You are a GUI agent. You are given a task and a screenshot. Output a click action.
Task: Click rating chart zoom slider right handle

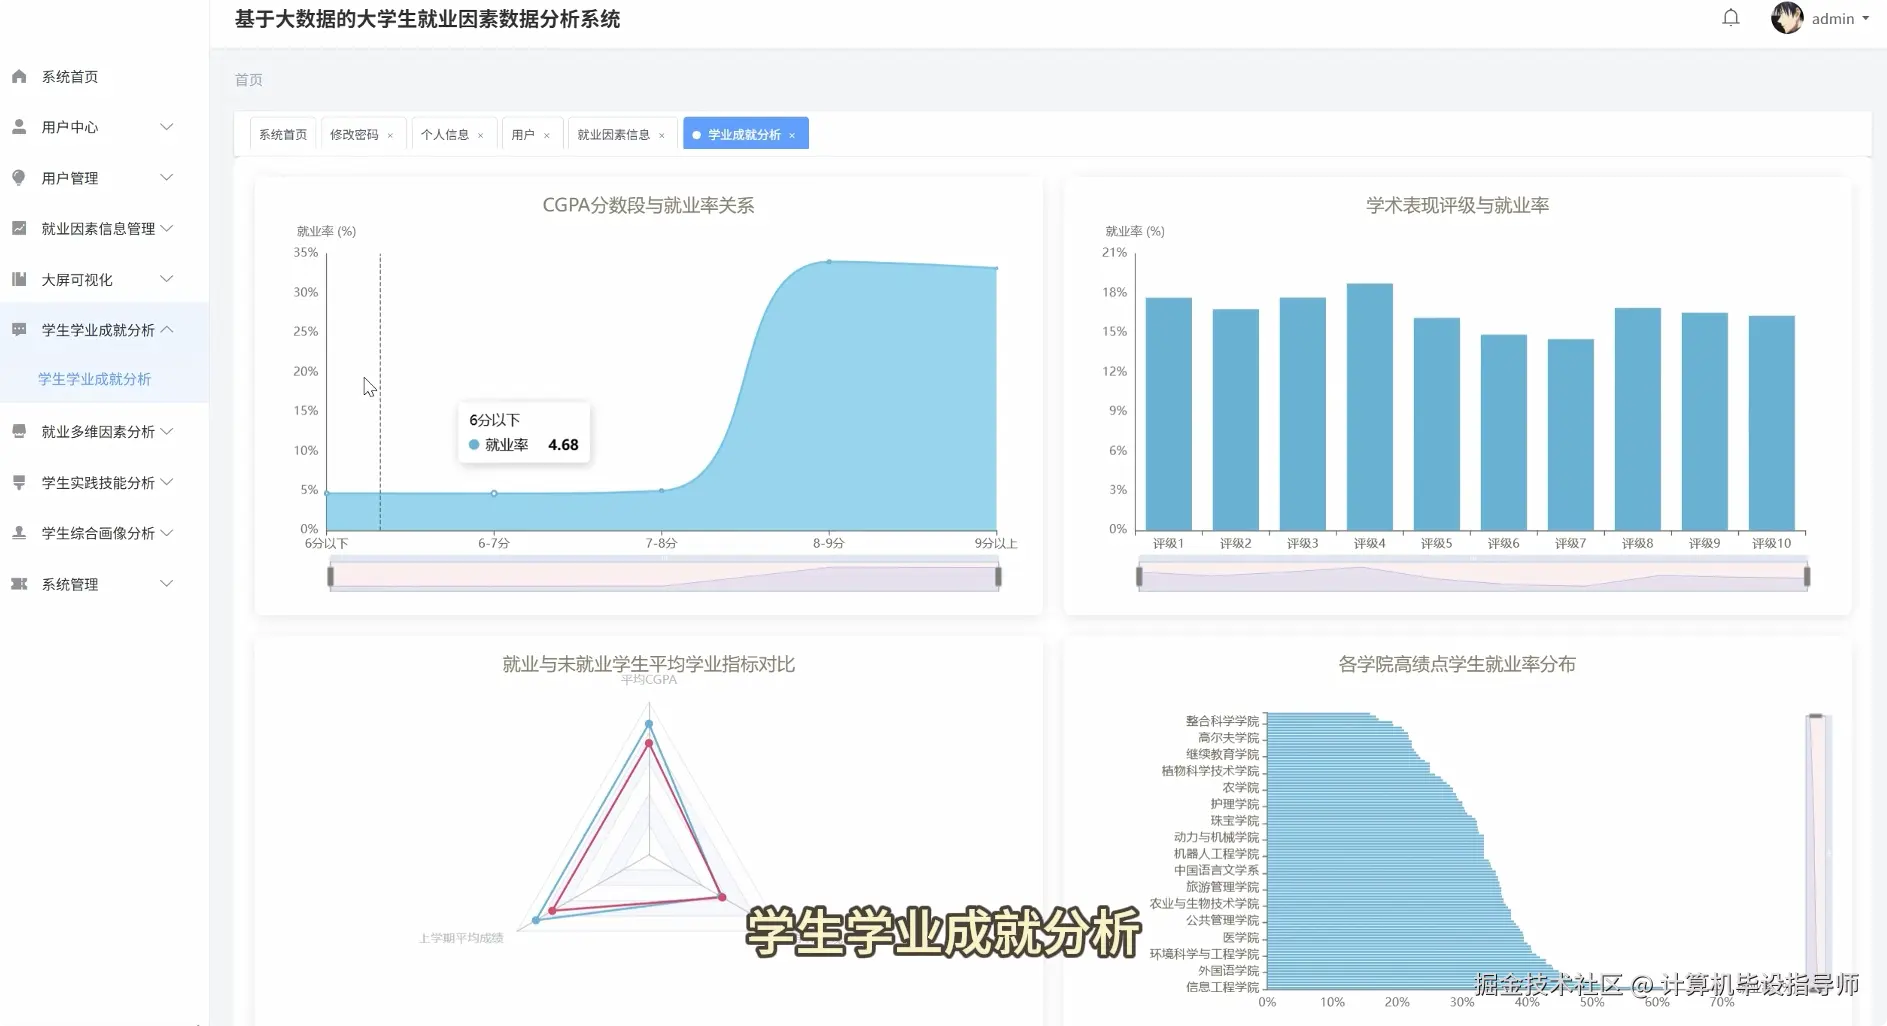pyautogui.click(x=1807, y=576)
